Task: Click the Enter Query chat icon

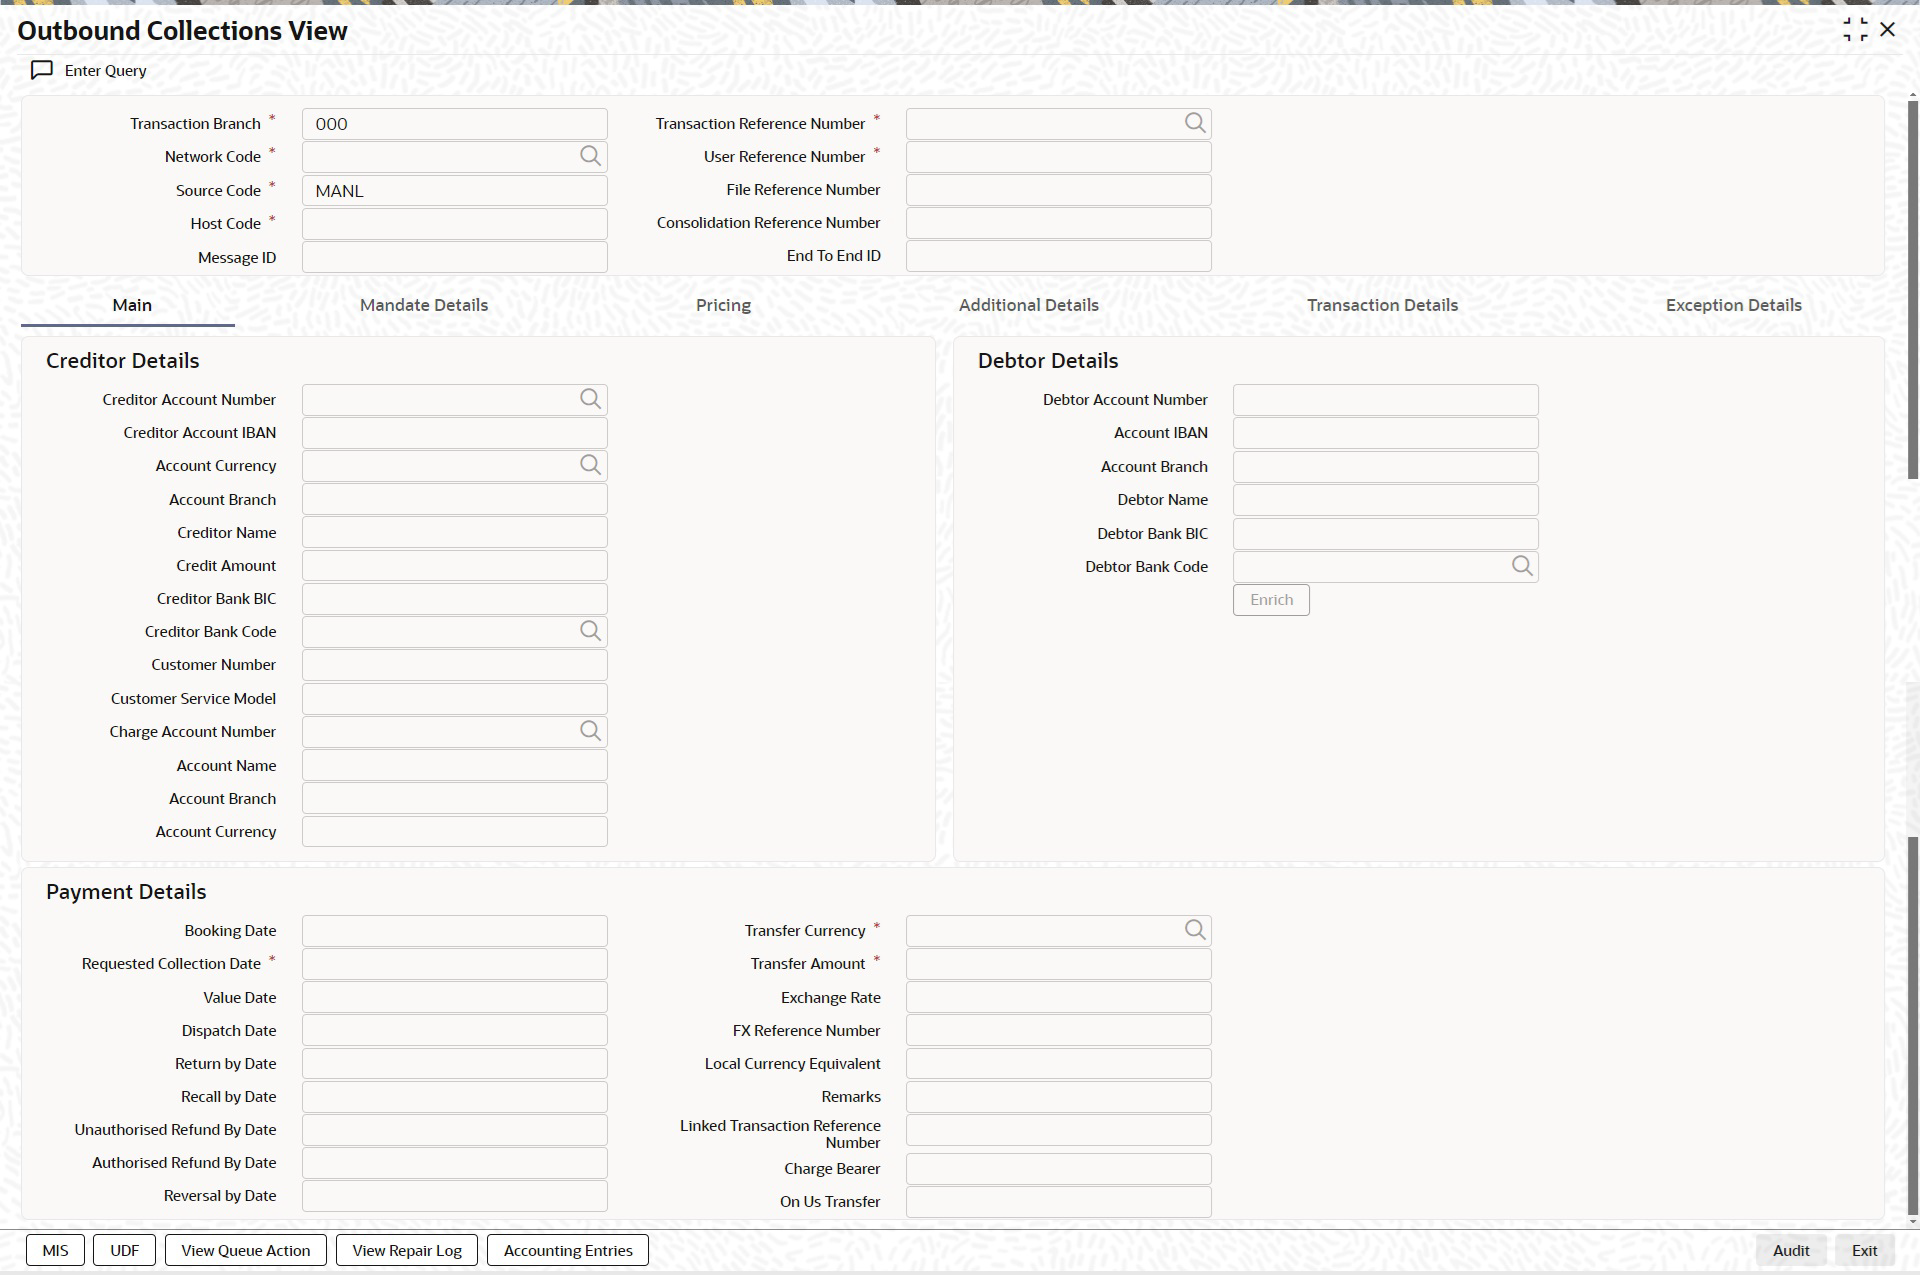Action: click(42, 71)
